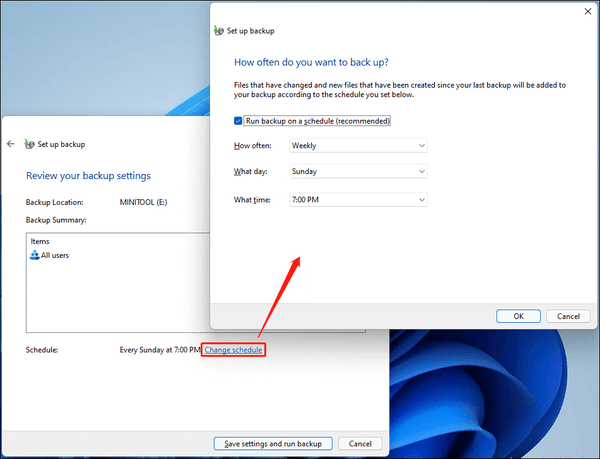Click Cancel in the schedule dialog

pos(568,316)
